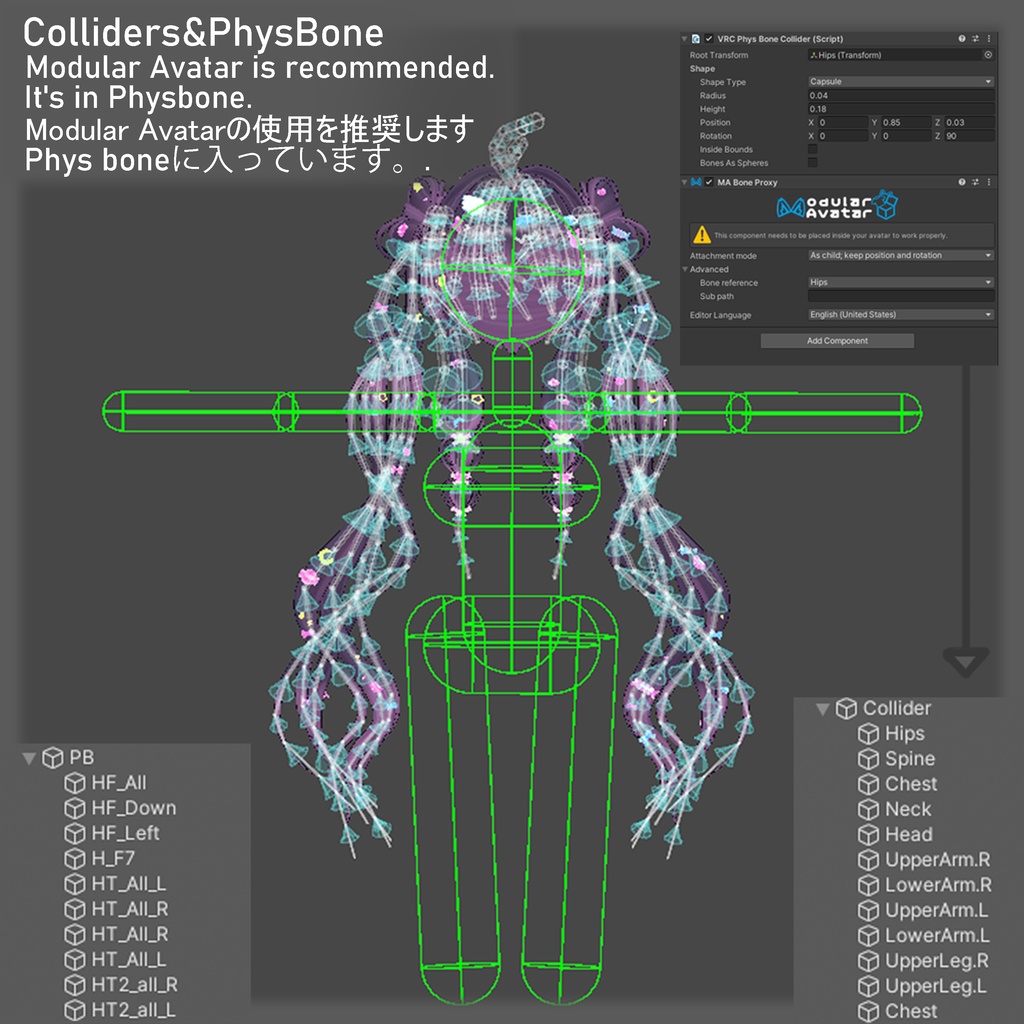Click the Modular Avatar logo
1024x1024 pixels.
point(837,206)
